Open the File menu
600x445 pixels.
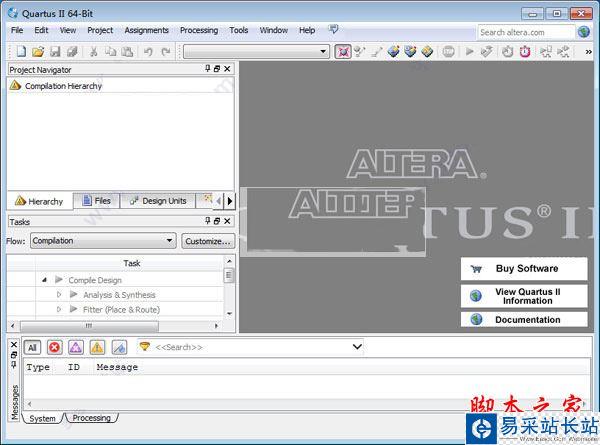click(17, 30)
